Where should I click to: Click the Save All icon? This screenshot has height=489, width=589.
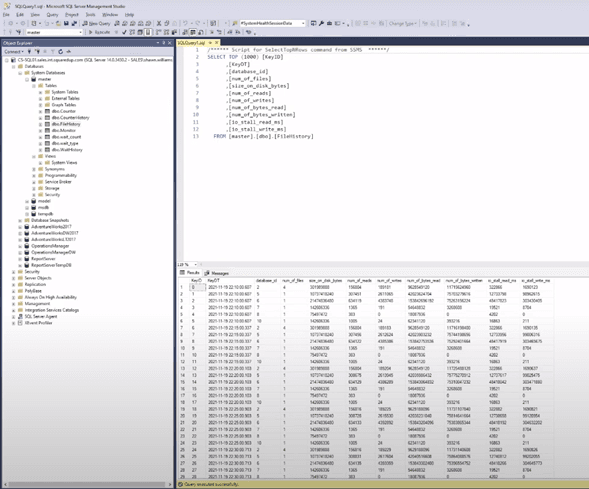click(x=74, y=23)
